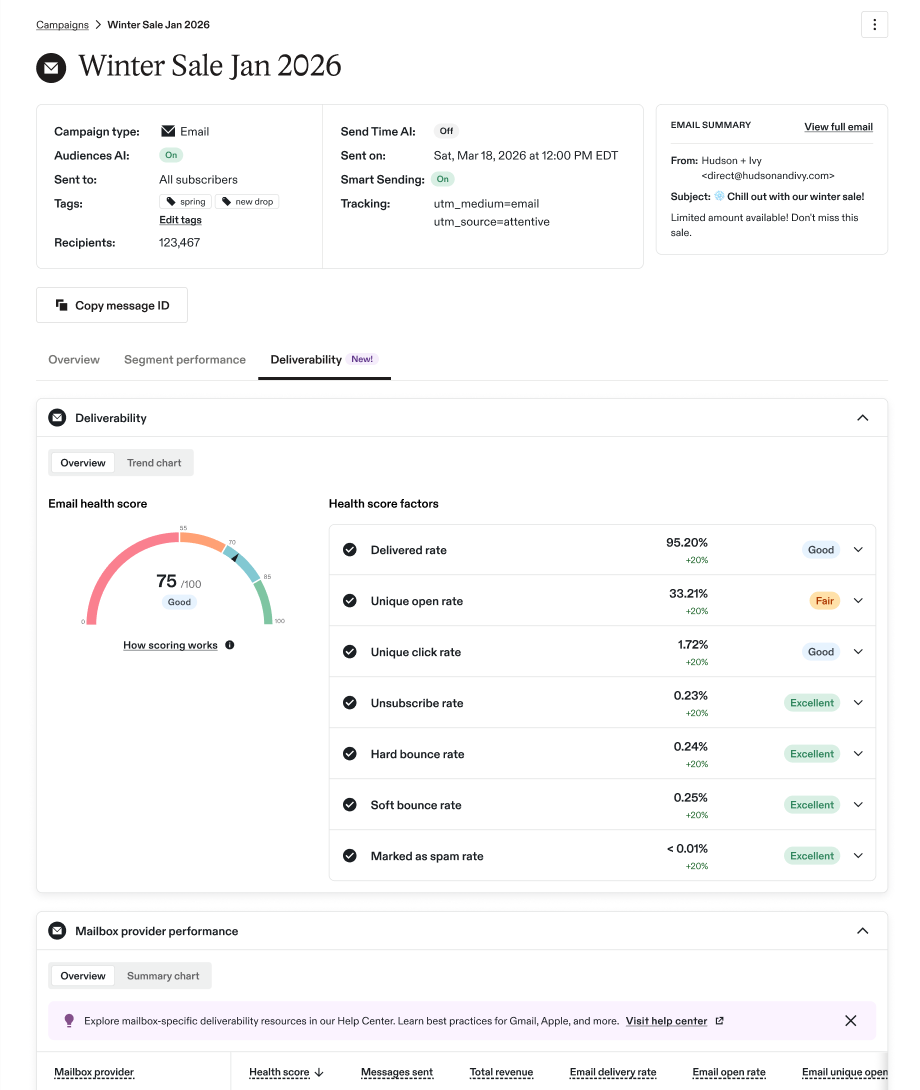Dismiss the help center banner
The height and width of the screenshot is (1090, 920).
click(850, 1020)
